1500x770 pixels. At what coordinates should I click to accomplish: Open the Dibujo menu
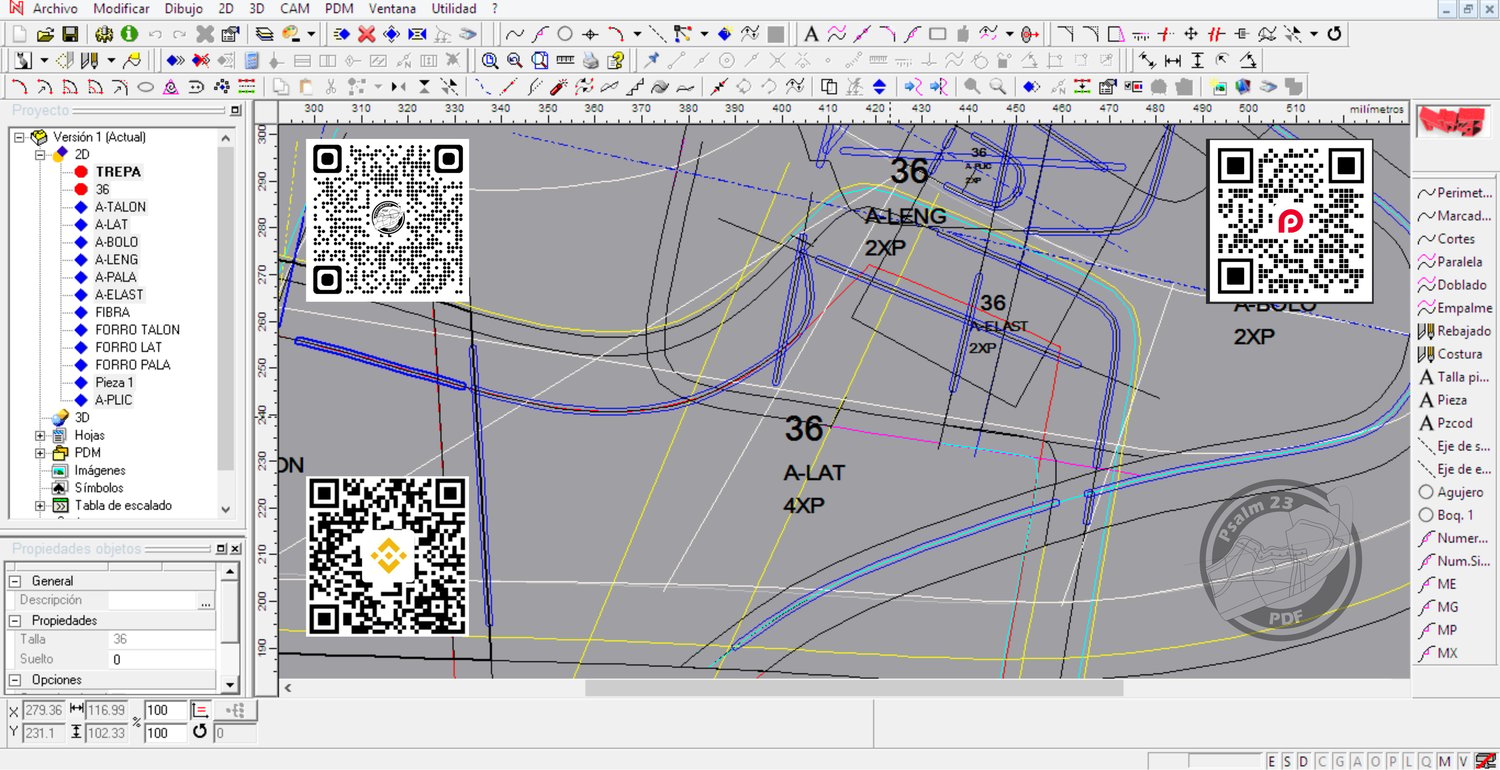click(x=183, y=8)
